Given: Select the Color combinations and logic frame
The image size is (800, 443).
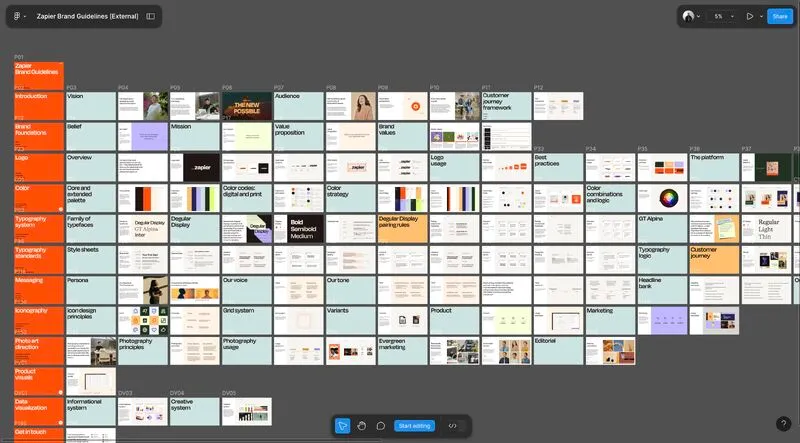Looking at the screenshot, I should pyautogui.click(x=610, y=198).
